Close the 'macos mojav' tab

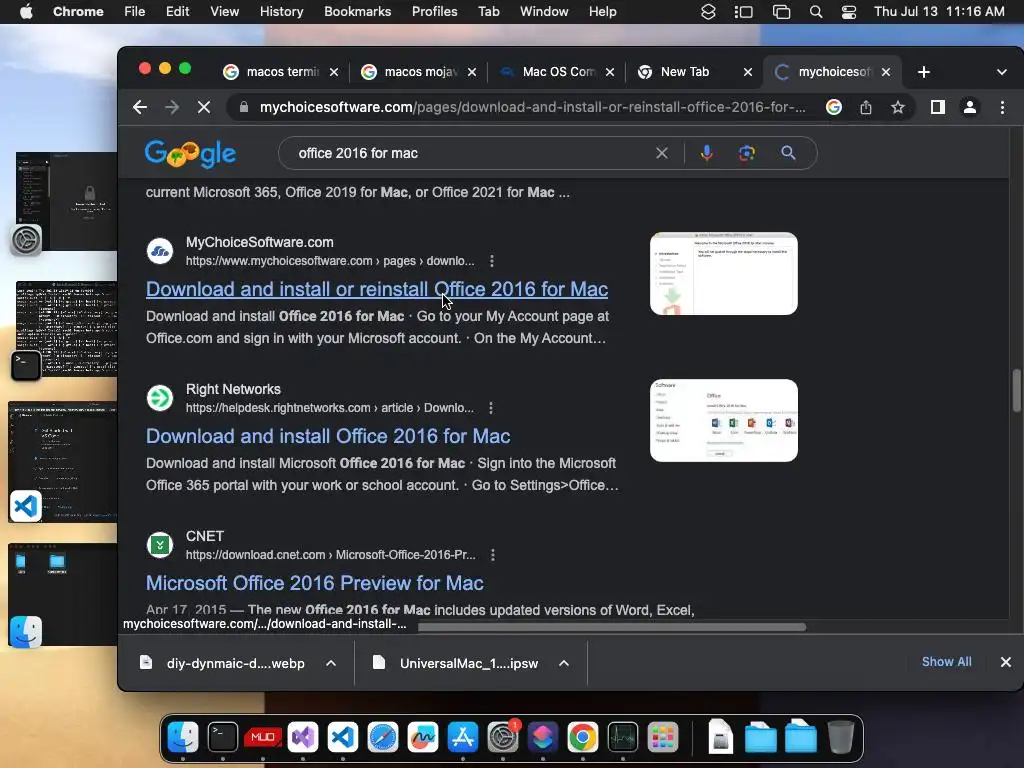(472, 72)
